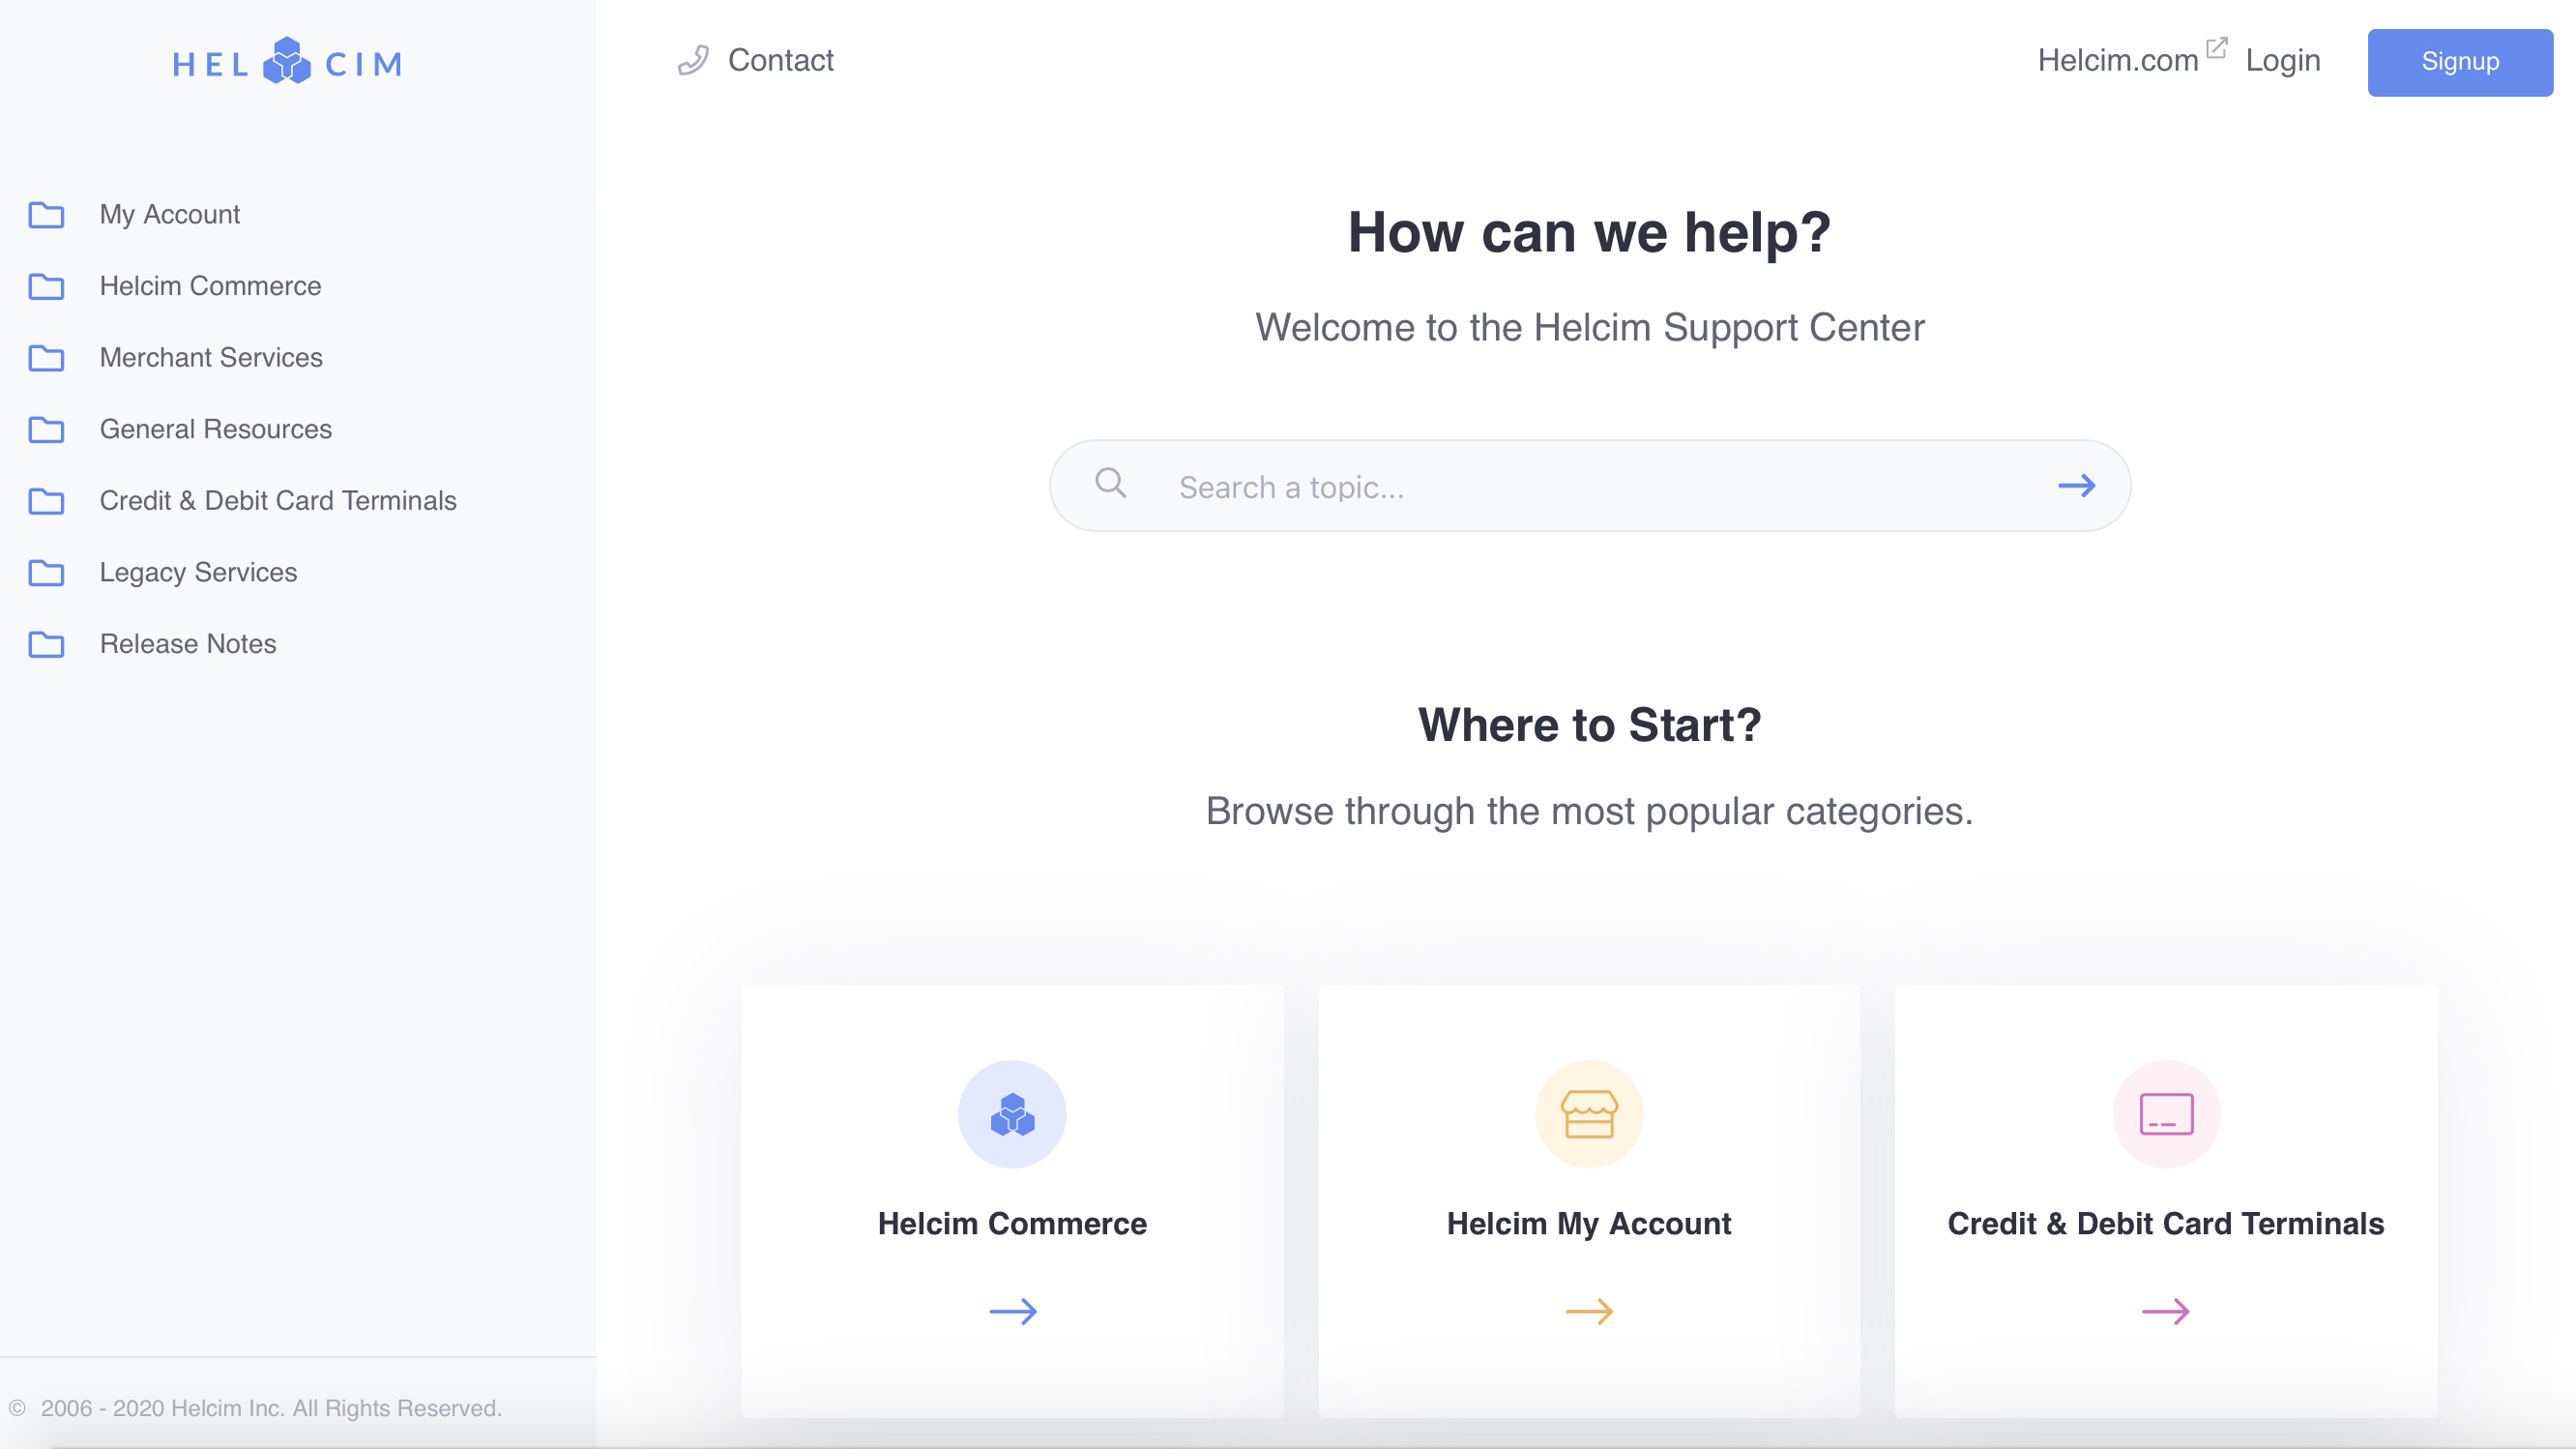Click the Signup button

pyautogui.click(x=2459, y=60)
